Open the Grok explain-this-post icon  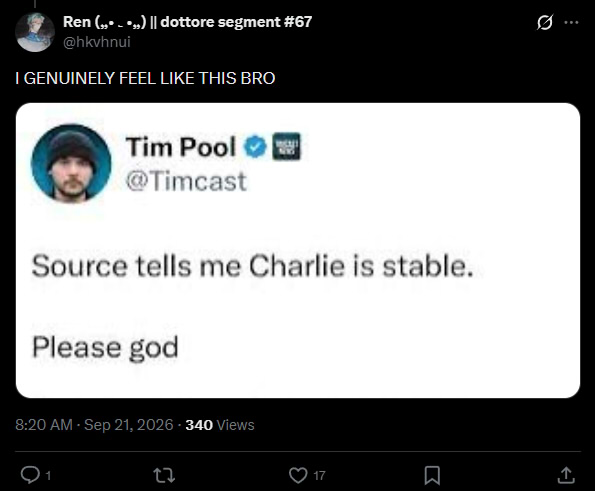545,23
